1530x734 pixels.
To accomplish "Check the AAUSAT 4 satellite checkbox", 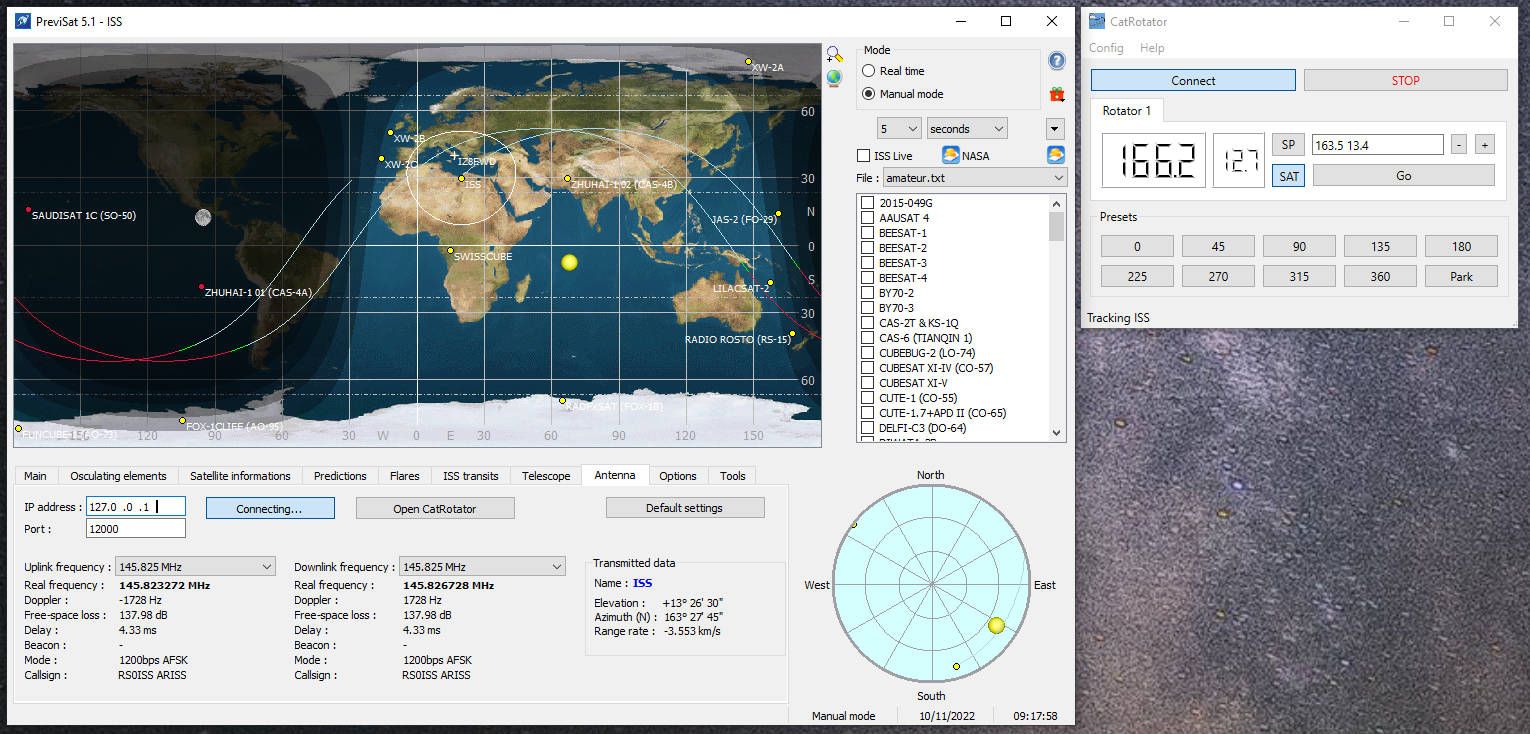I will [x=868, y=218].
